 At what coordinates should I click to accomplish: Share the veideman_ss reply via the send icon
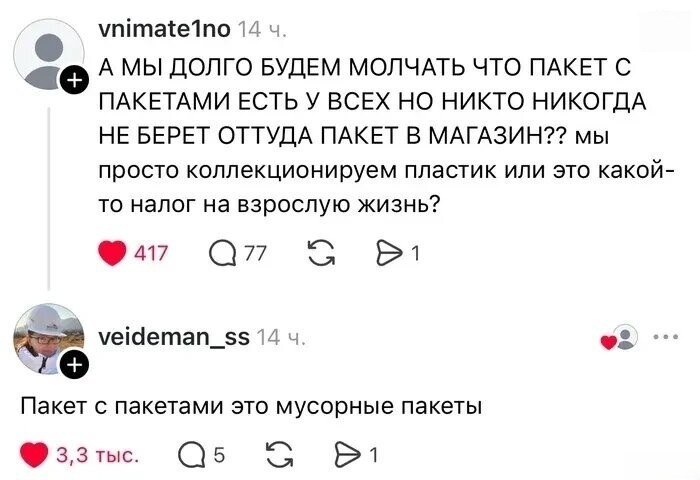(345, 457)
